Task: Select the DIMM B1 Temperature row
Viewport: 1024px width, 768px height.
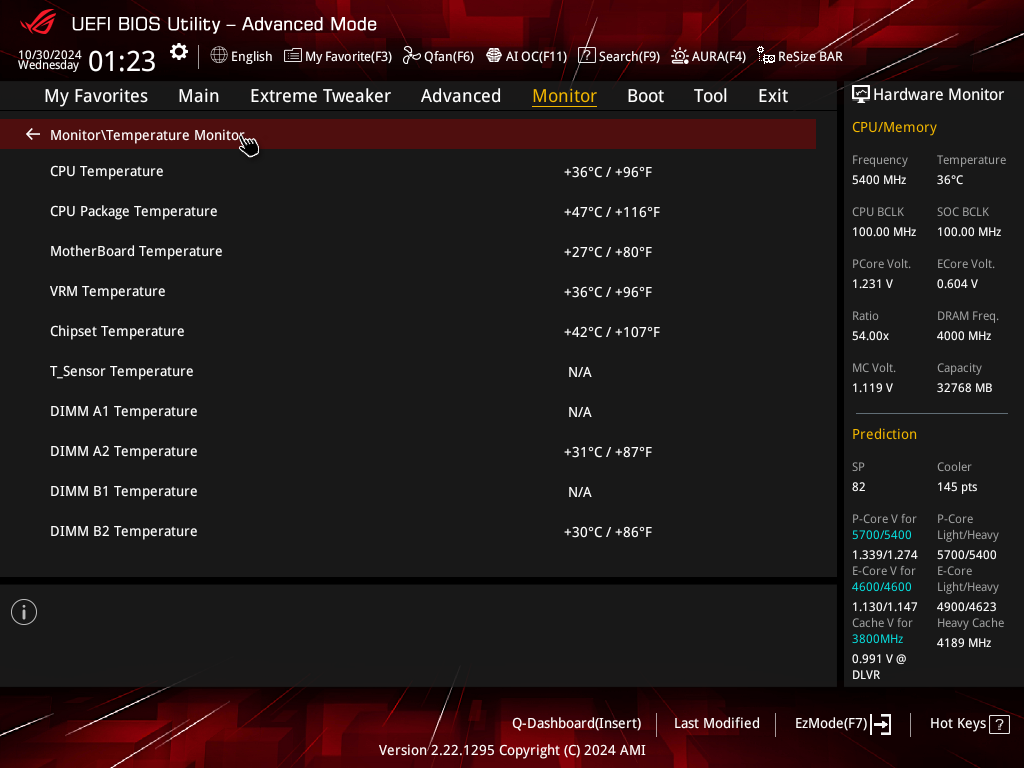Action: click(x=408, y=491)
